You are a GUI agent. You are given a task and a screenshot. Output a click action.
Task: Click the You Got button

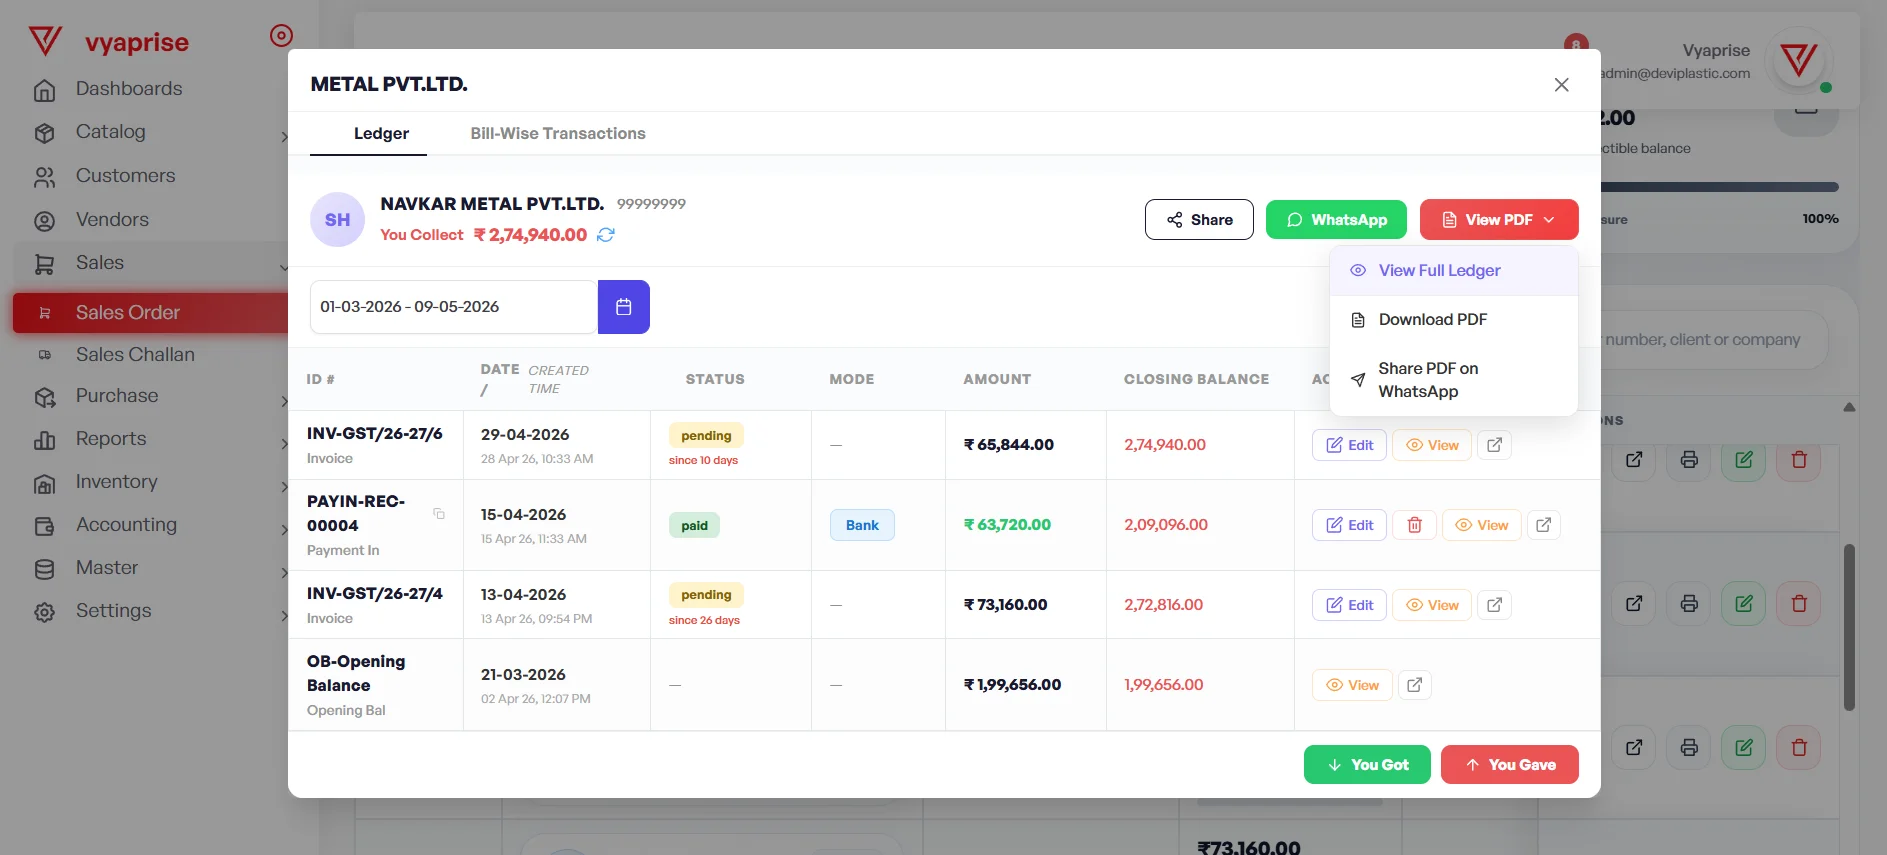[1367, 765]
